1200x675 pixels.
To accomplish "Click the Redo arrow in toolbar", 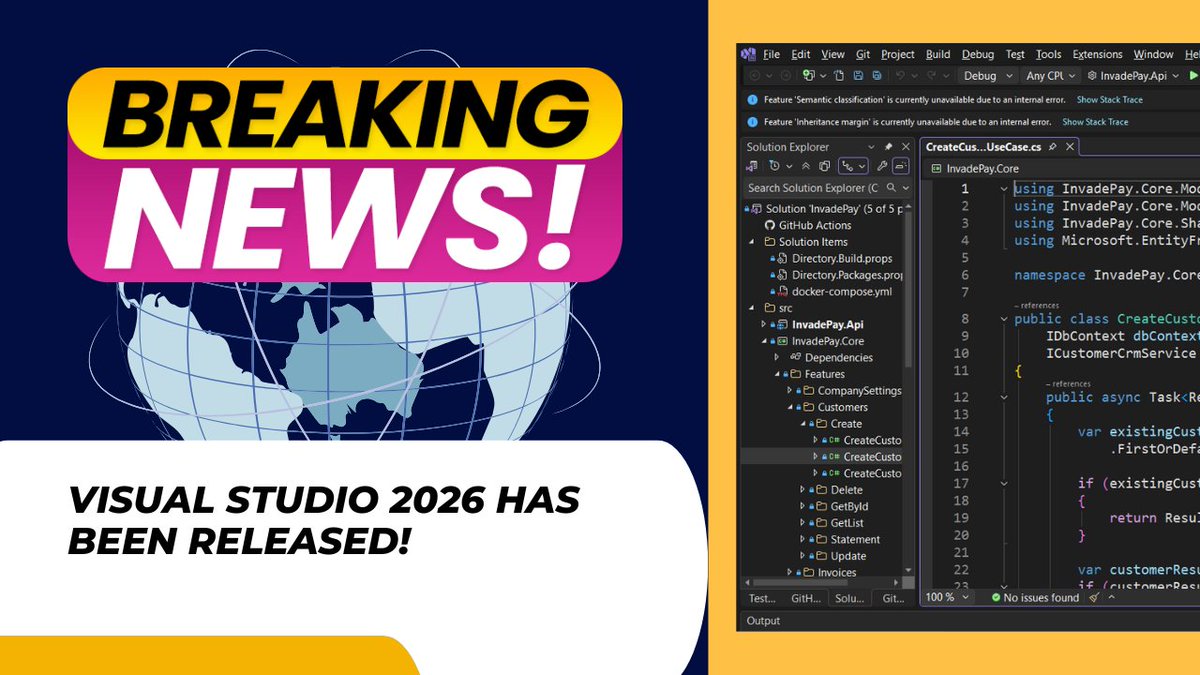I will coord(931,75).
